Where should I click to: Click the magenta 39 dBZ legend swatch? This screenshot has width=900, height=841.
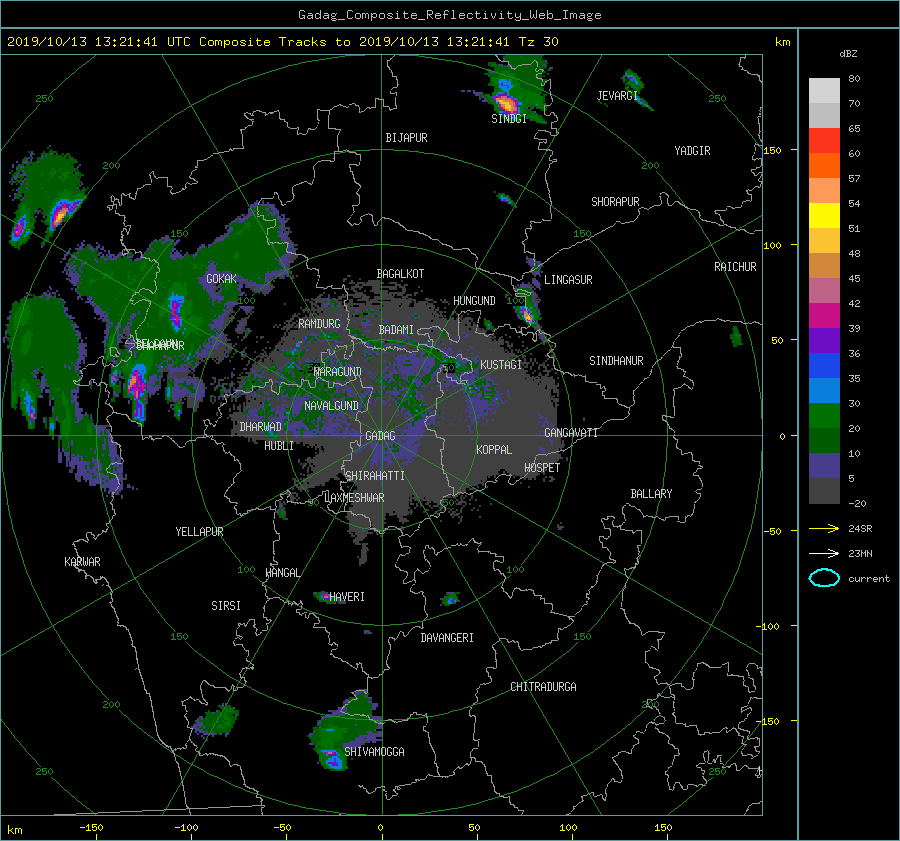pyautogui.click(x=824, y=315)
